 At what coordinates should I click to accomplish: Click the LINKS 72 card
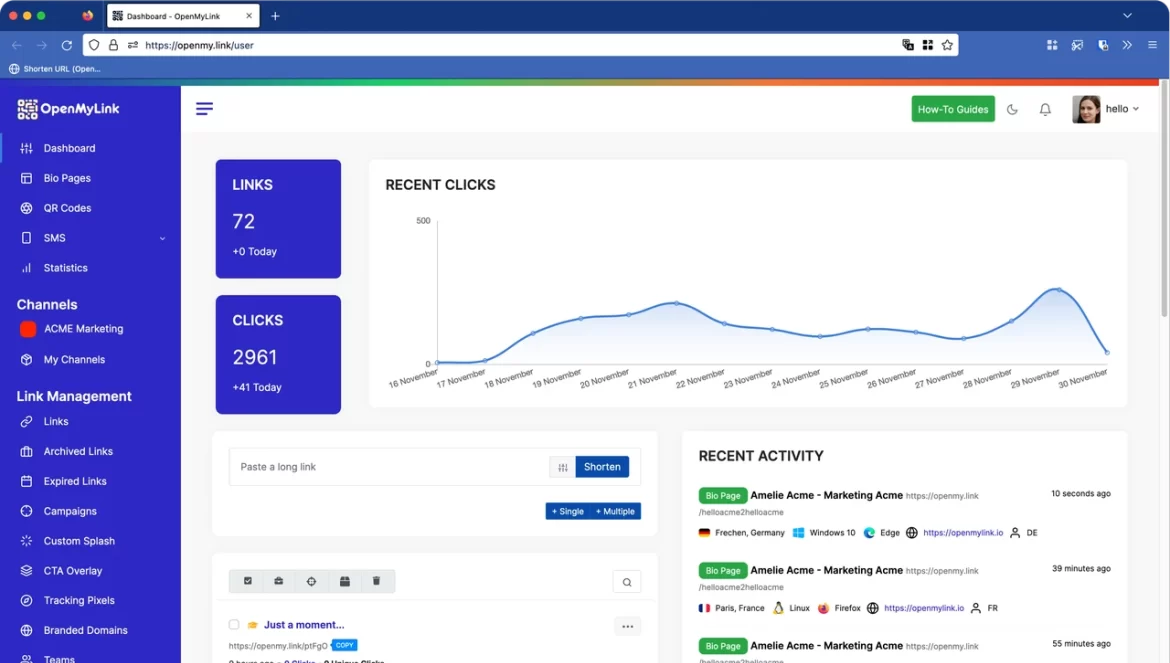278,219
